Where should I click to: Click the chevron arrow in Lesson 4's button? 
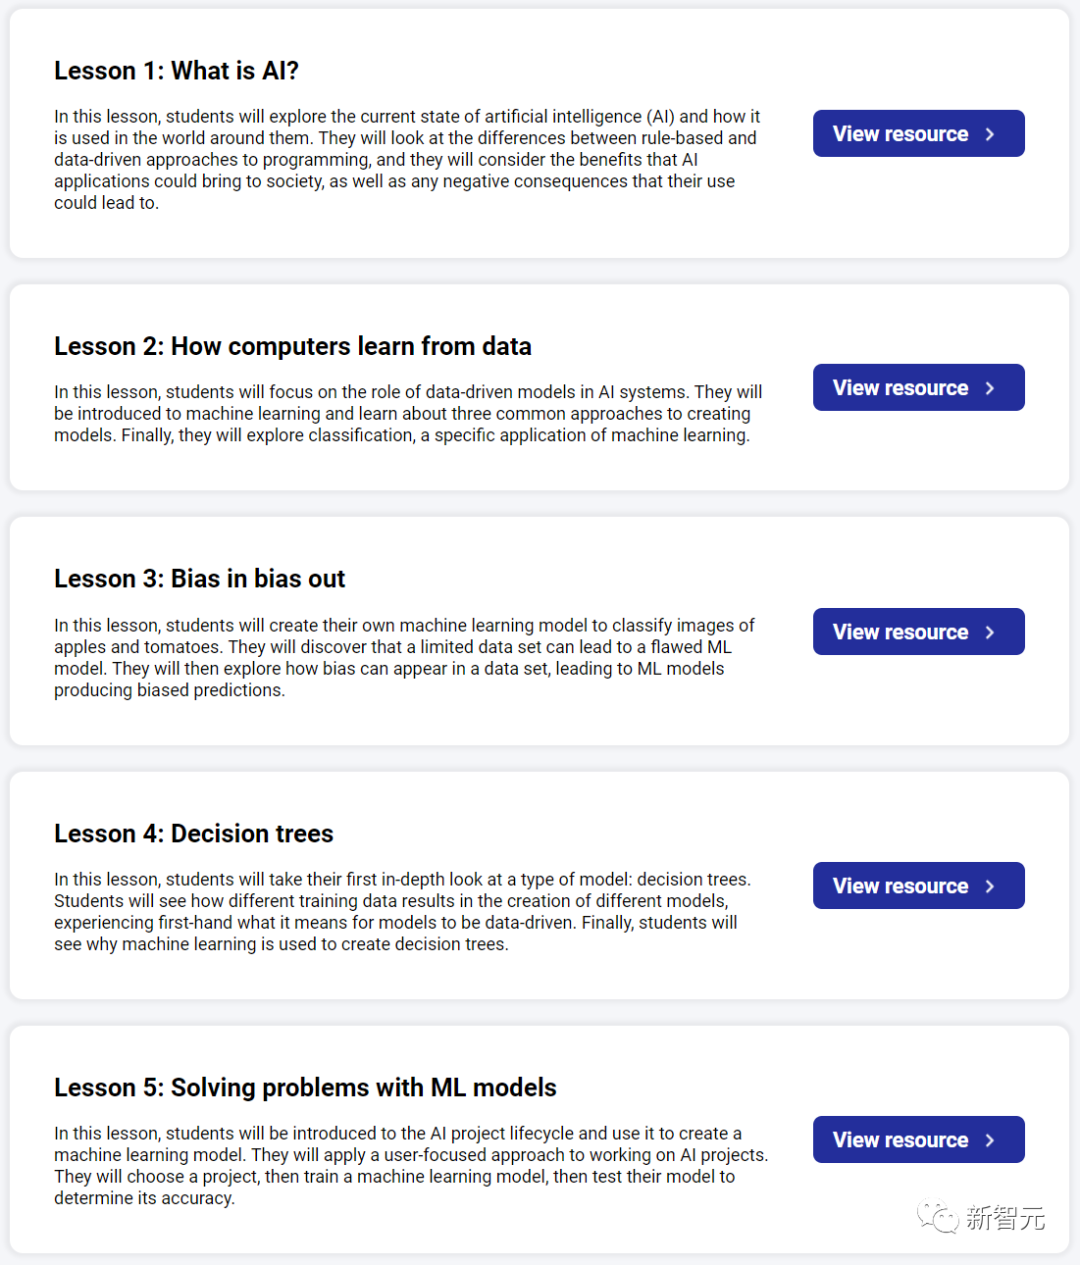(x=990, y=886)
